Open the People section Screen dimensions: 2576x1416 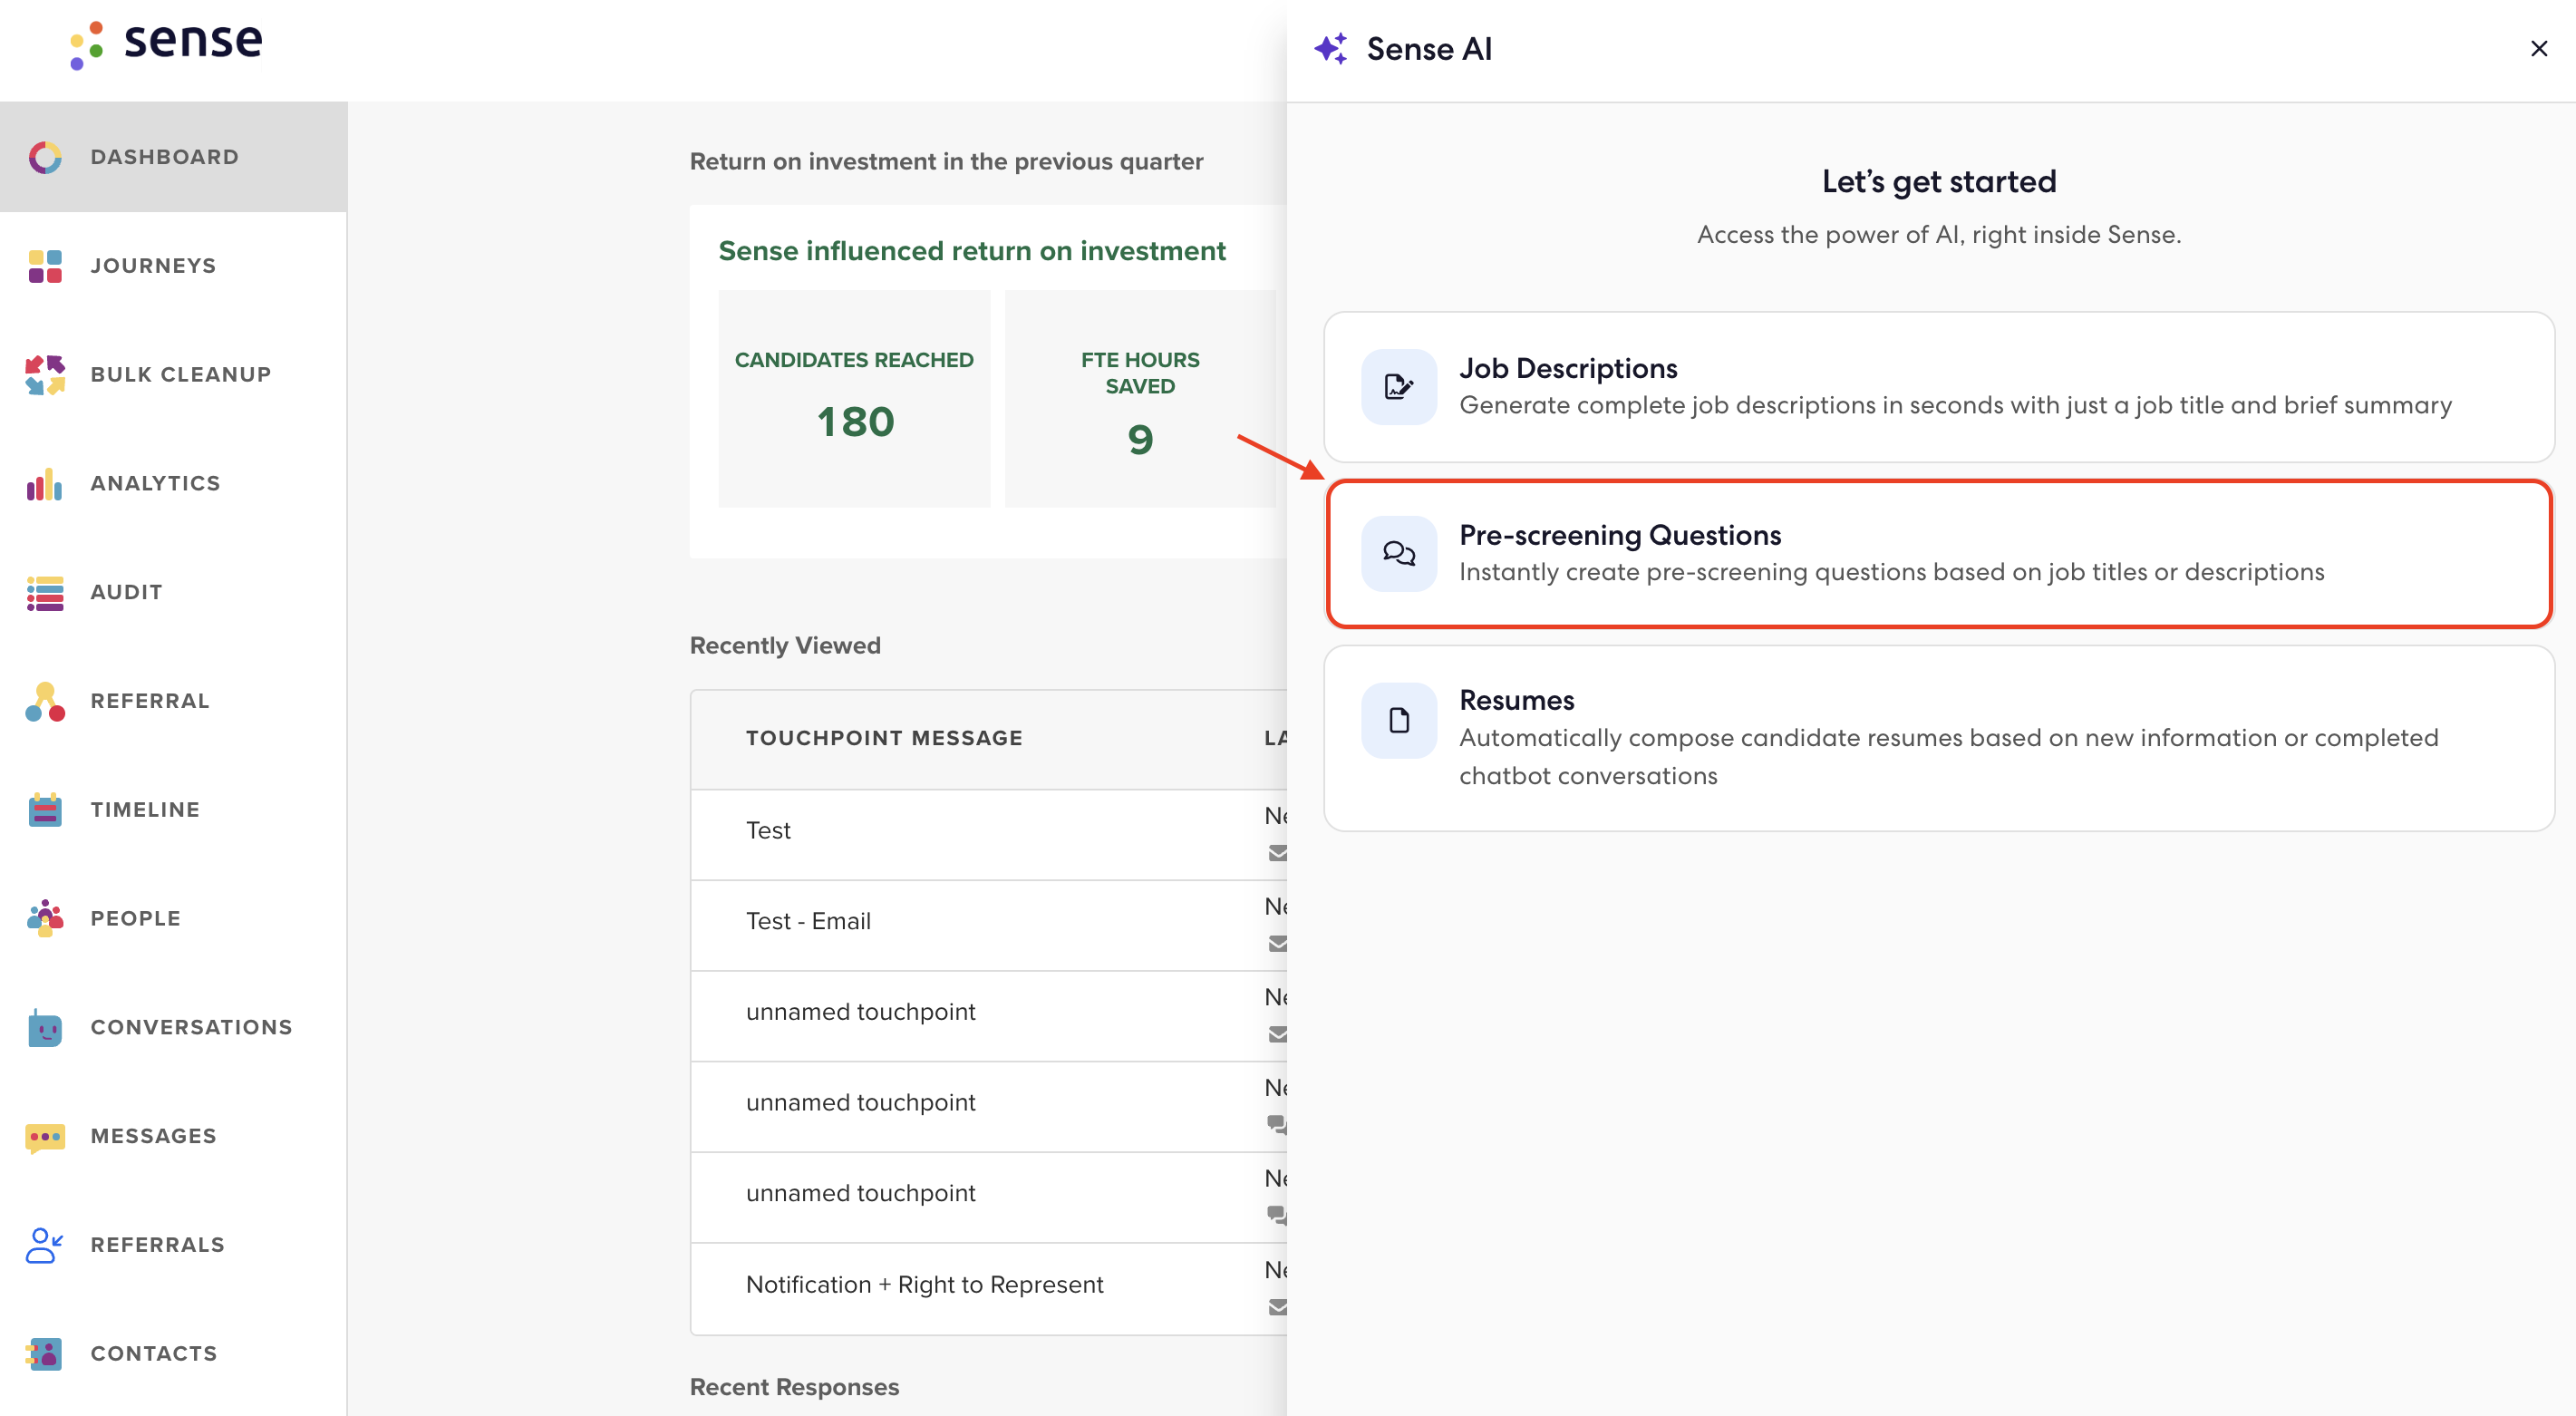tap(174, 919)
